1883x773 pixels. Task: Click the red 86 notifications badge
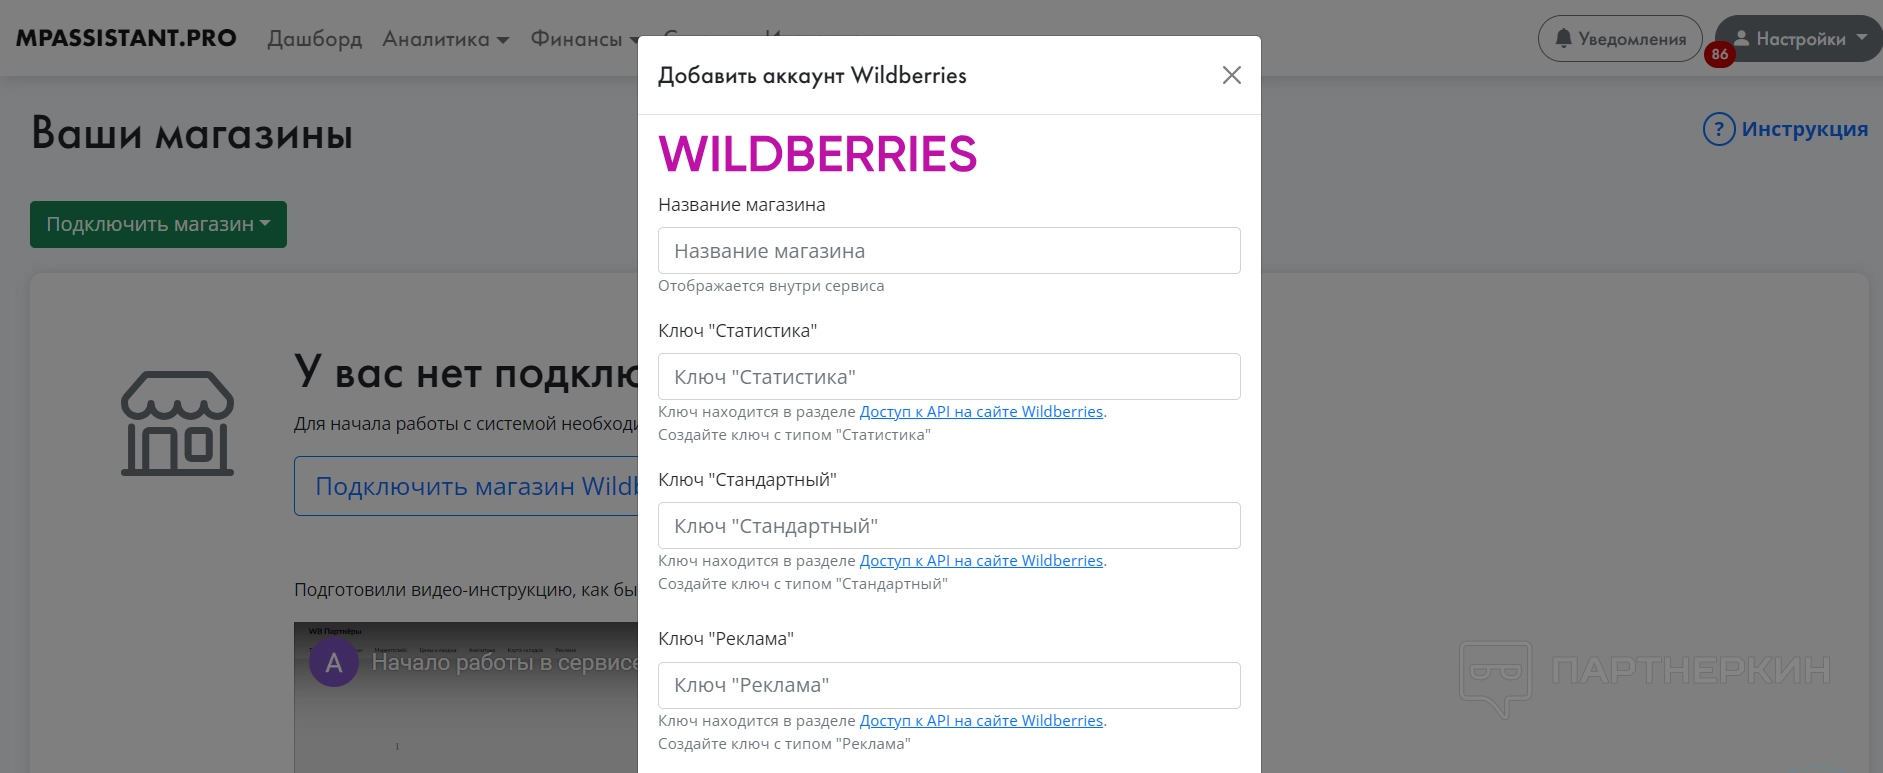(x=1719, y=55)
